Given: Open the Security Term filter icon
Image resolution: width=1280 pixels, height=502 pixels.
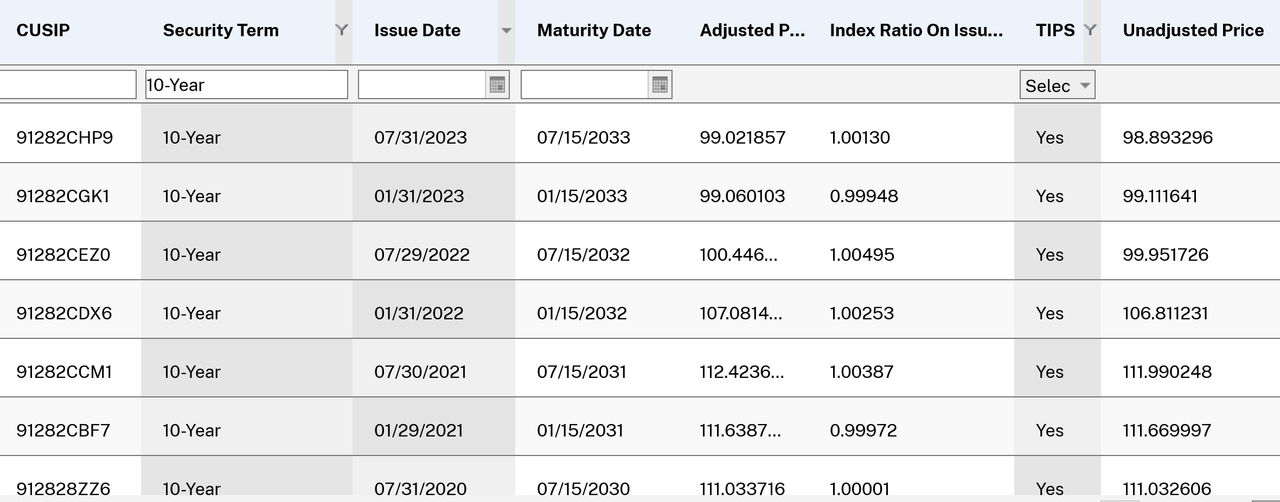Looking at the screenshot, I should (342, 30).
